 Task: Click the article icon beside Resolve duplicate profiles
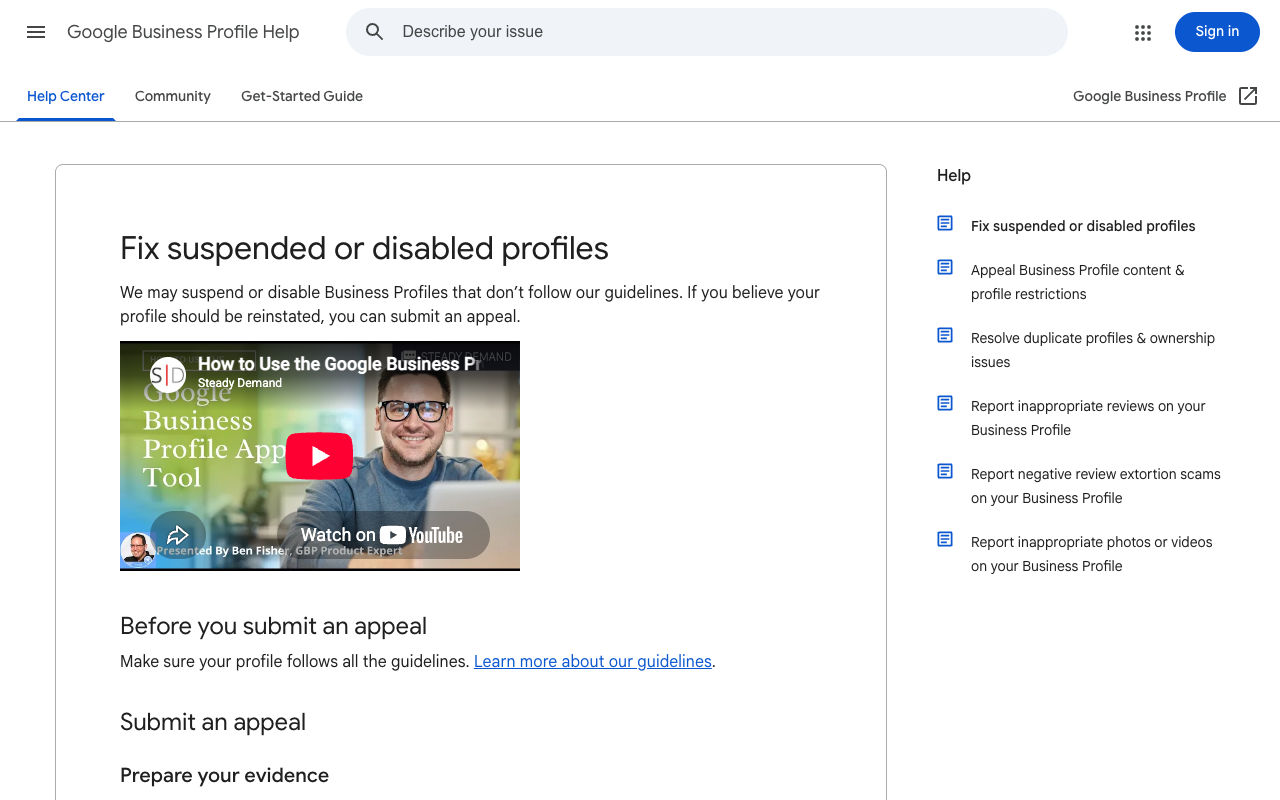click(x=945, y=335)
